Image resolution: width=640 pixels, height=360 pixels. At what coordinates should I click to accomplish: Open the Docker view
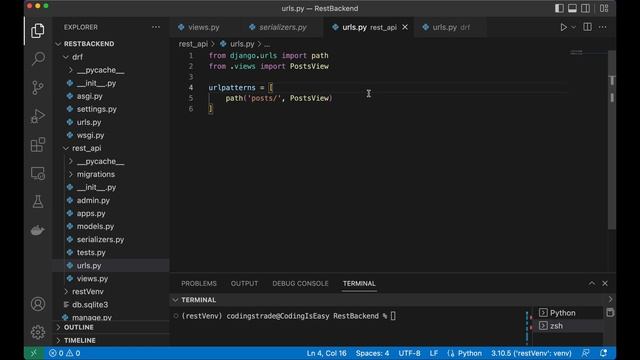(x=38, y=230)
